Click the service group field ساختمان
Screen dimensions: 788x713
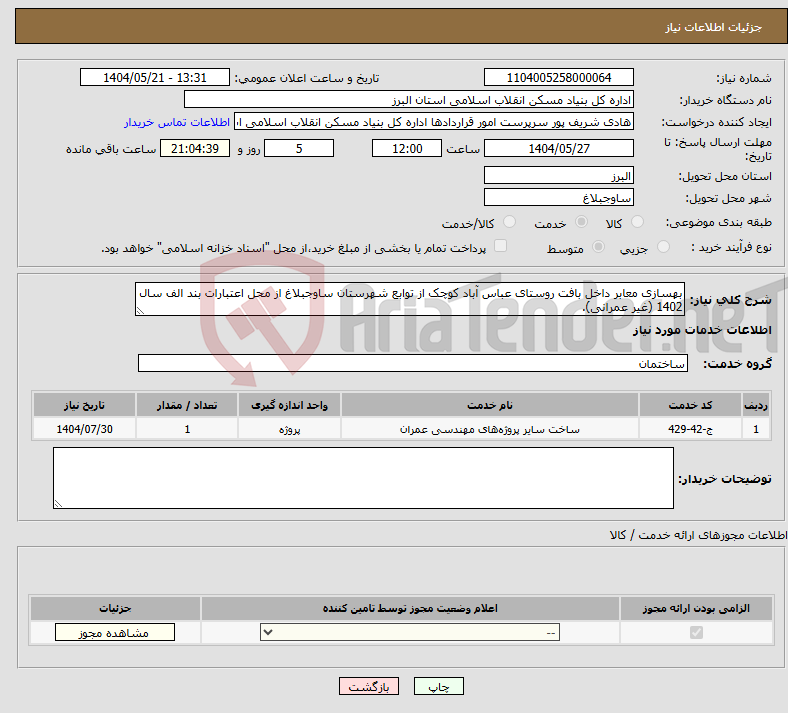(413, 363)
